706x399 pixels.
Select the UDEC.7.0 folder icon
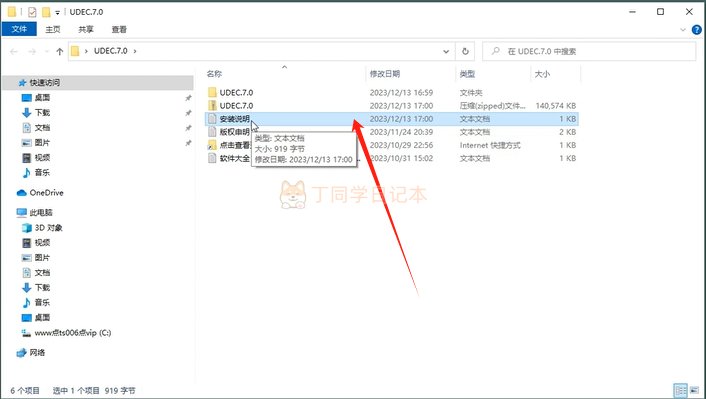pyautogui.click(x=212, y=92)
